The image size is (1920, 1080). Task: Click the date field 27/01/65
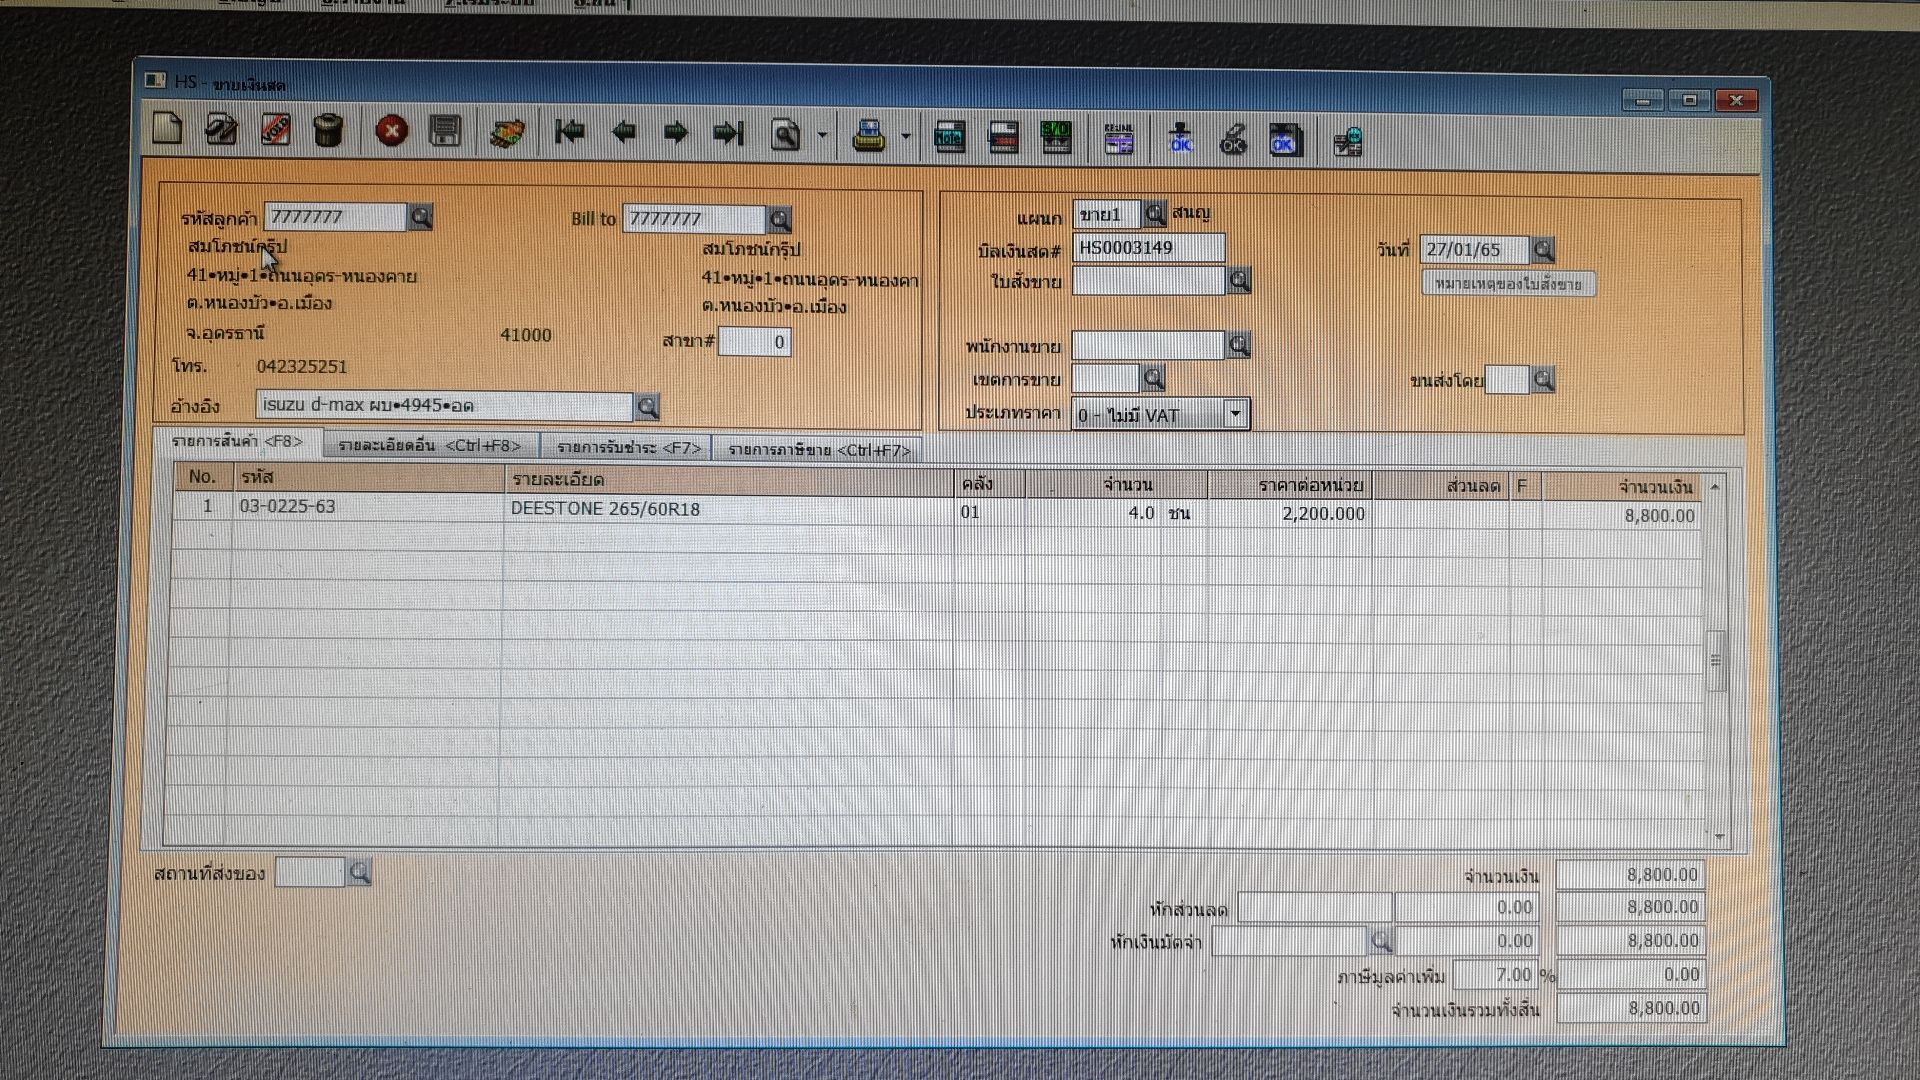pos(1475,250)
